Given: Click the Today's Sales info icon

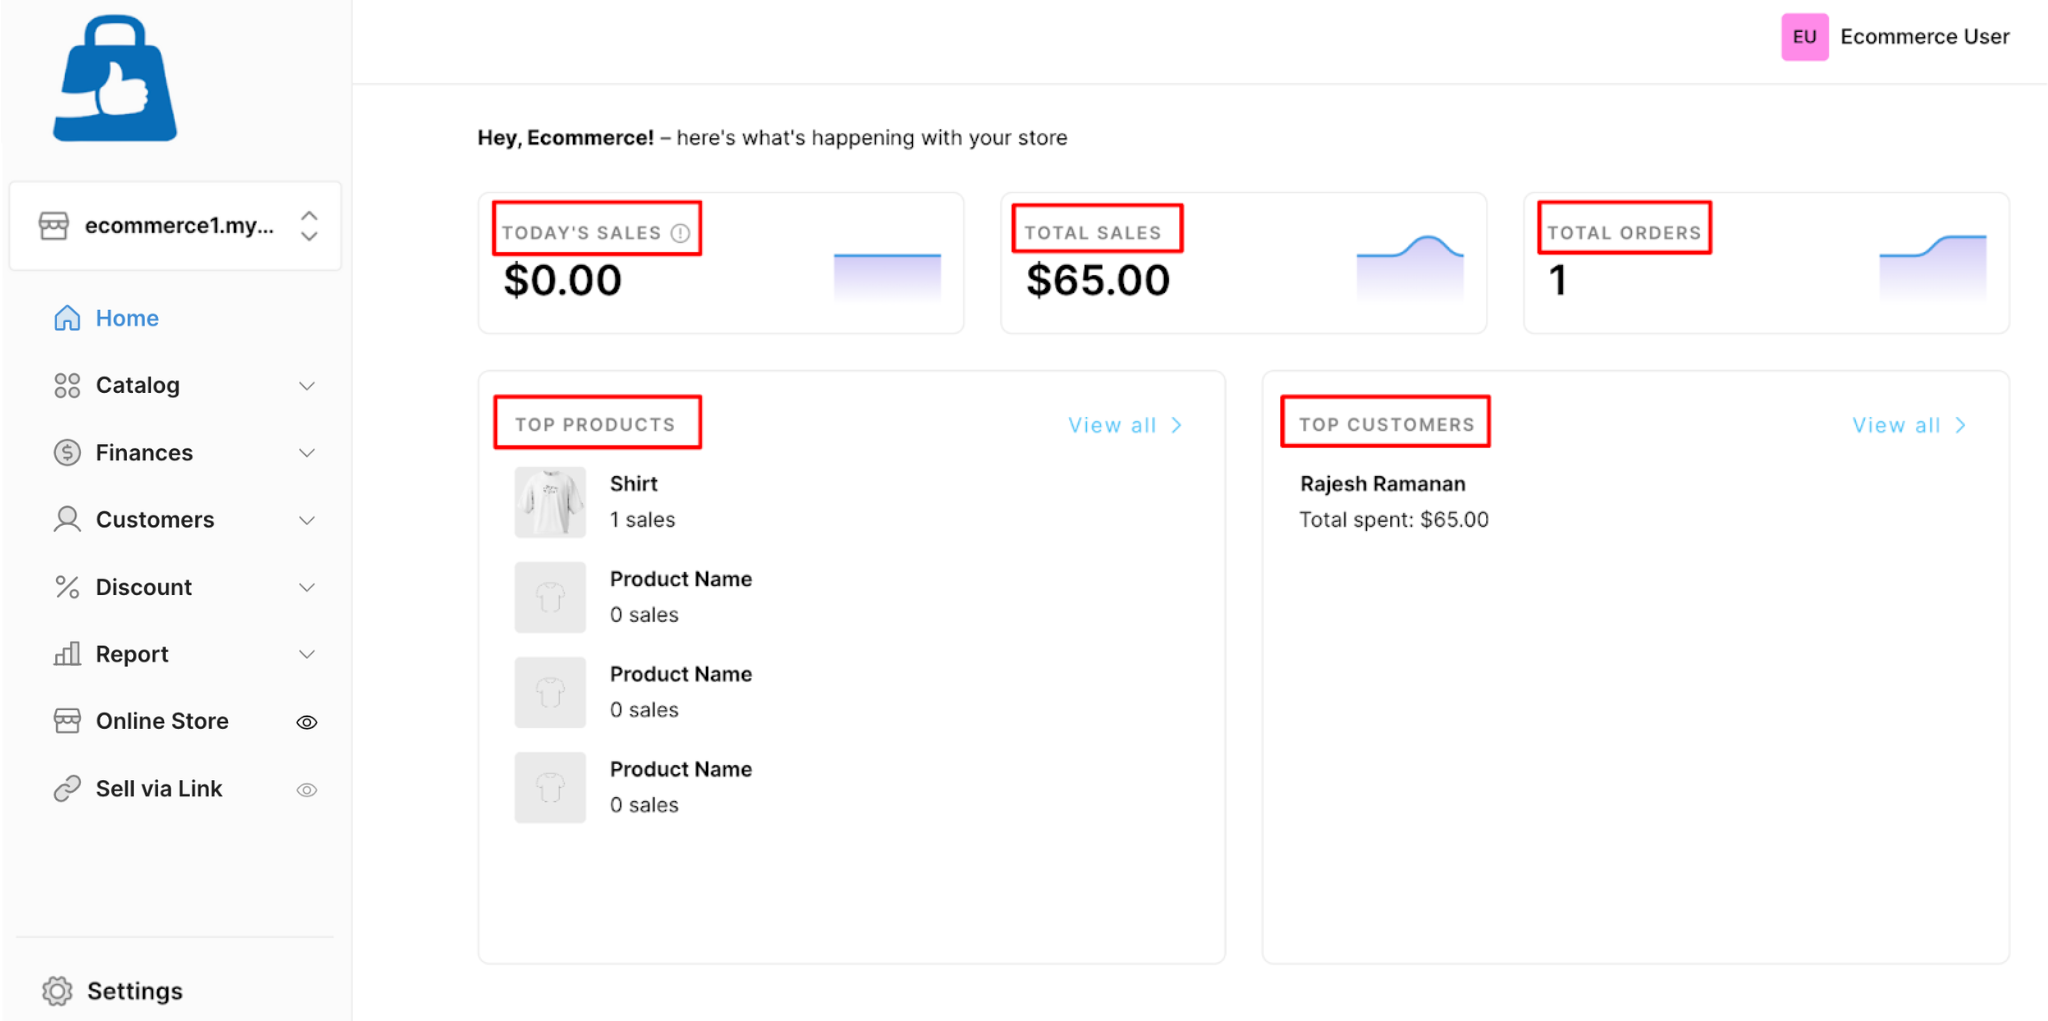Looking at the screenshot, I should click(680, 233).
